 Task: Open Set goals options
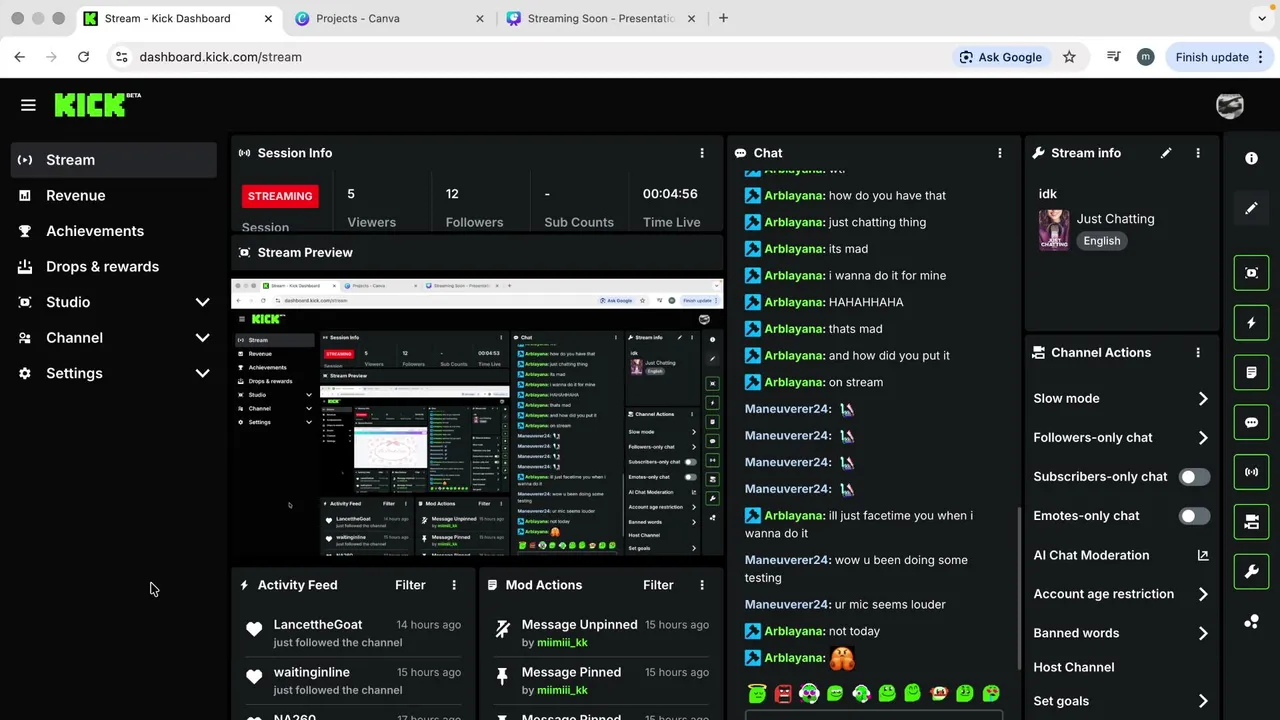tap(1121, 701)
